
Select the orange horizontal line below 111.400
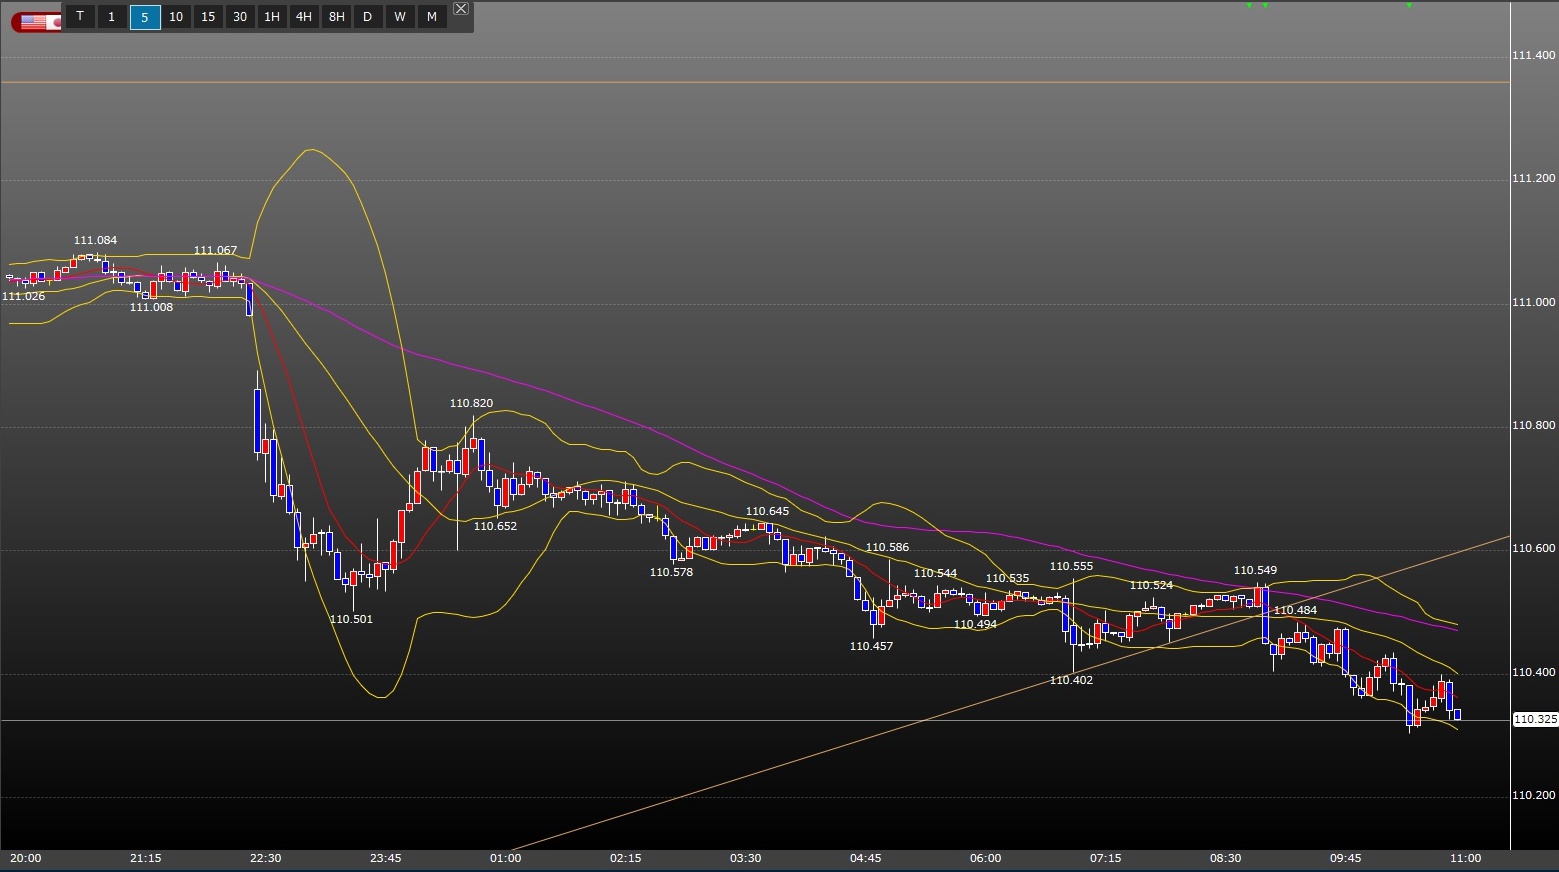point(700,82)
